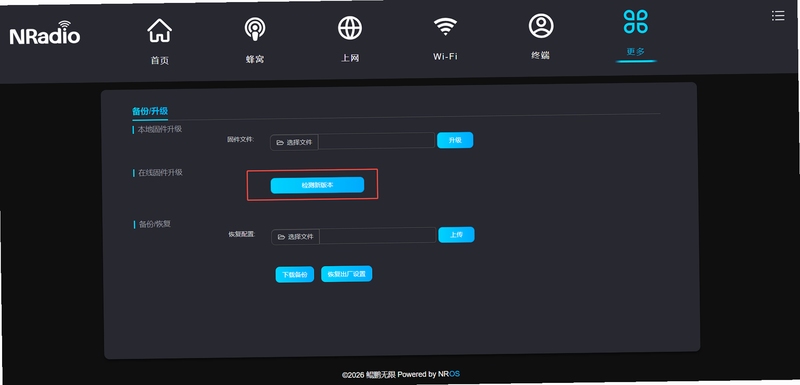The height and width of the screenshot is (385, 800).
Task: Click the 升级 button
Action: (455, 140)
